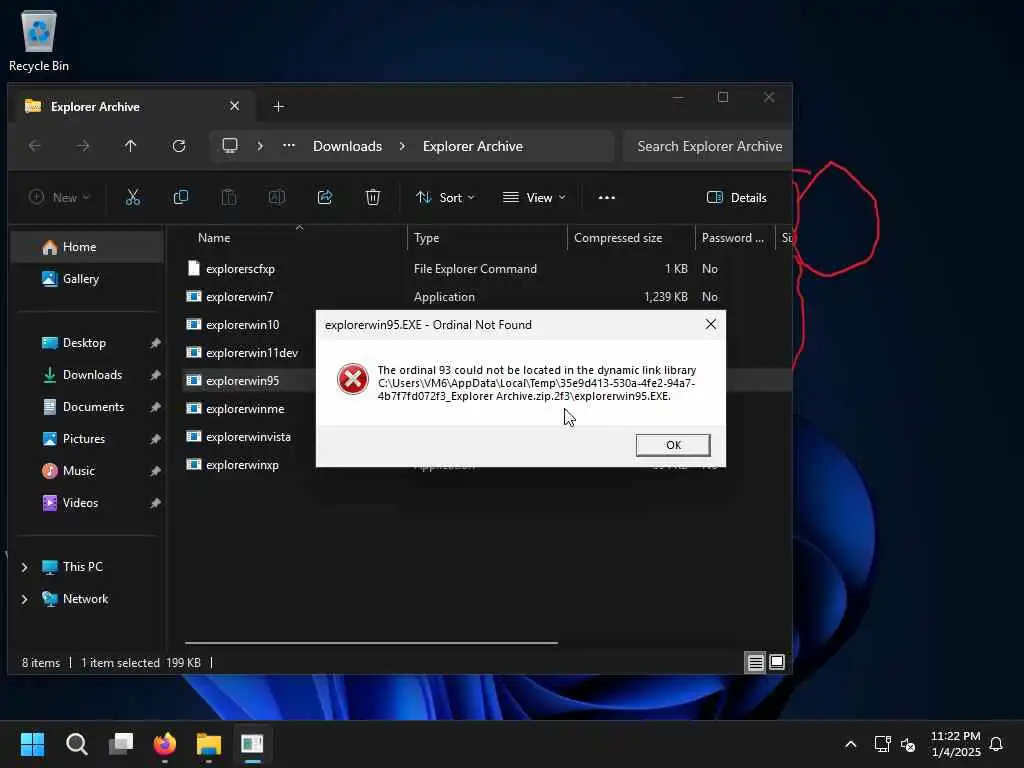Switch to large thumbnails view icon
Viewport: 1024px width, 768px height.
(x=776, y=662)
